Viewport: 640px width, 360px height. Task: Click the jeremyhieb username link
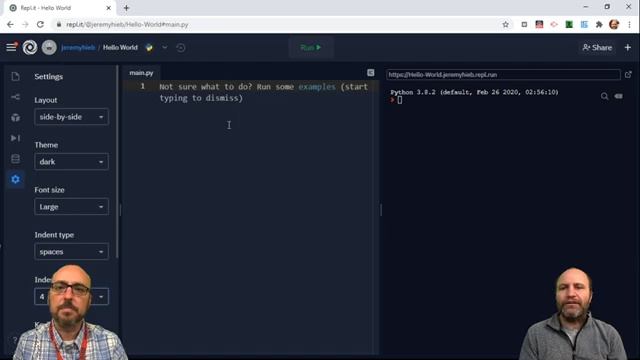78,47
